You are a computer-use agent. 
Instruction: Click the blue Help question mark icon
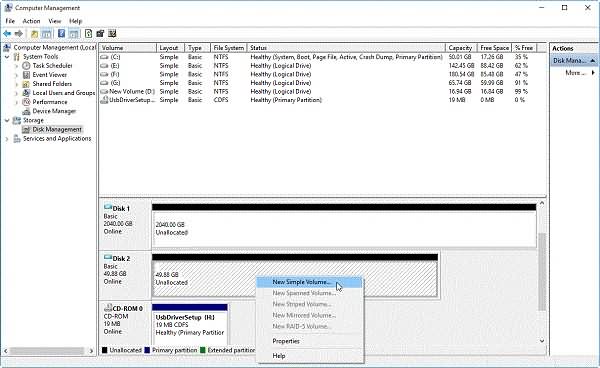click(61, 34)
